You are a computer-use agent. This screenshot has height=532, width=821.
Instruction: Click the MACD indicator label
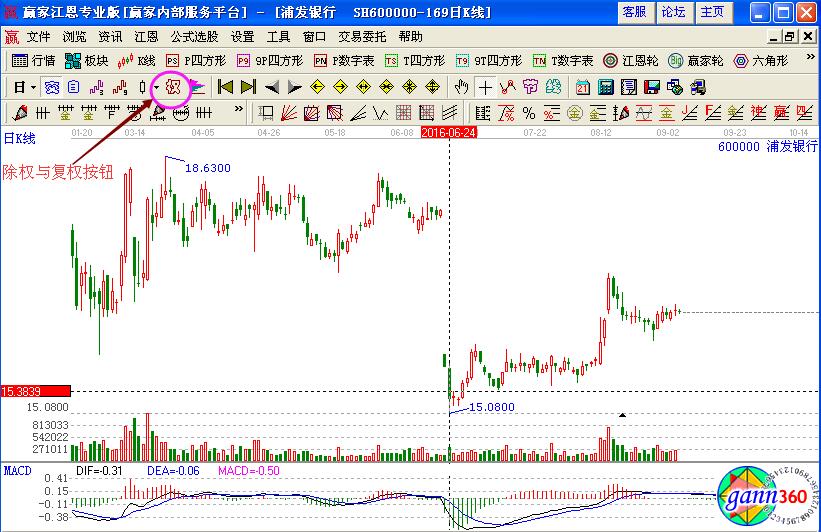tap(17, 470)
